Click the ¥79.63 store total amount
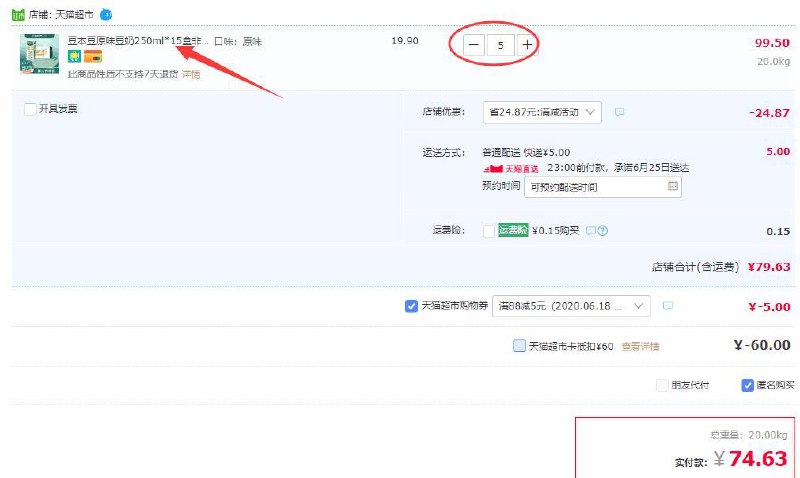Image resolution: width=800 pixels, height=478 pixels. (769, 267)
